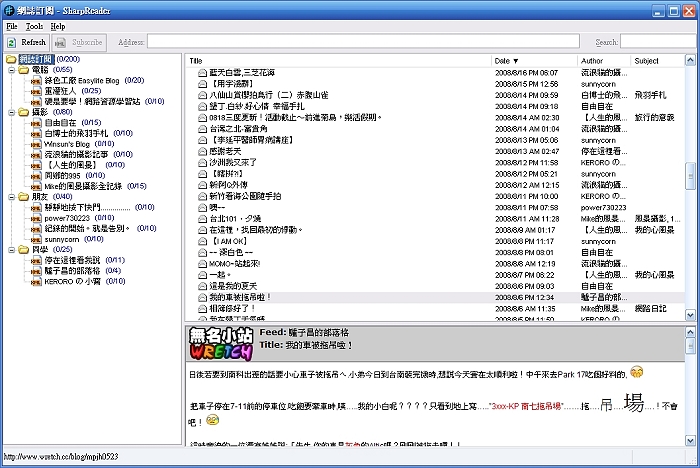Click envelope icon of 感謝老天 article
Image resolution: width=700 pixels, height=468 pixels.
[x=202, y=151]
